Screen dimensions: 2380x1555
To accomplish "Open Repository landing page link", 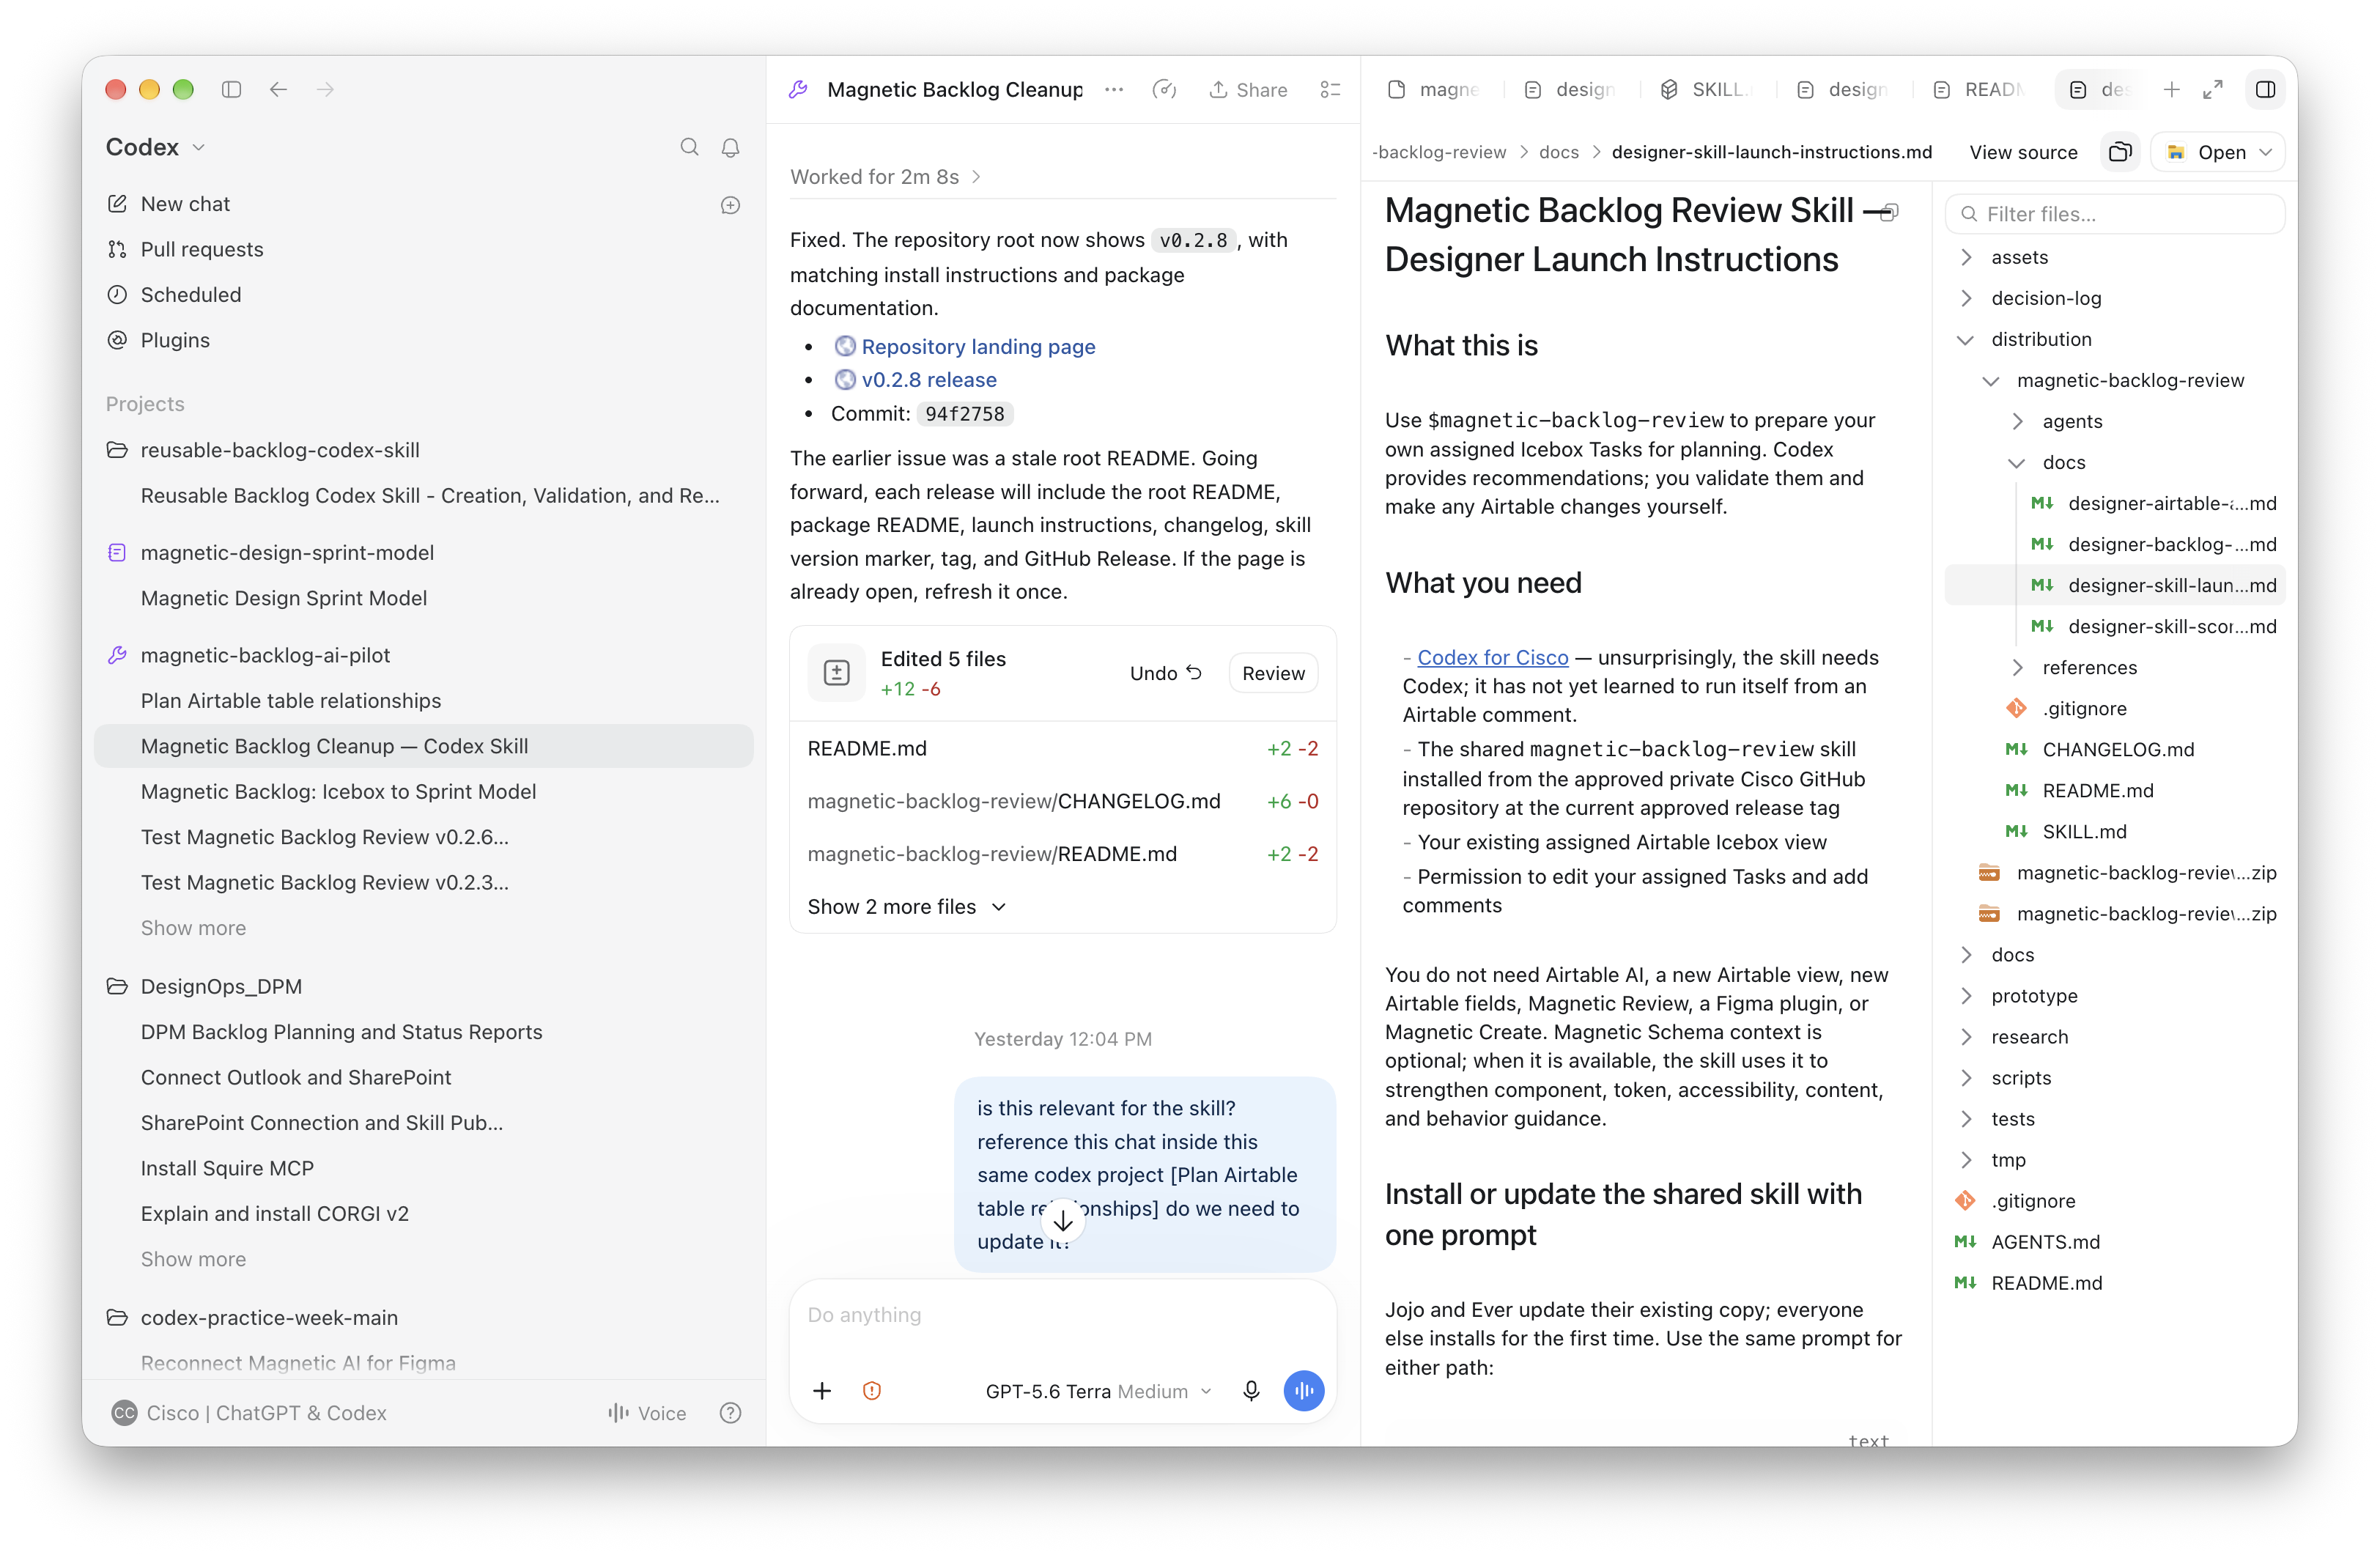I will (978, 347).
